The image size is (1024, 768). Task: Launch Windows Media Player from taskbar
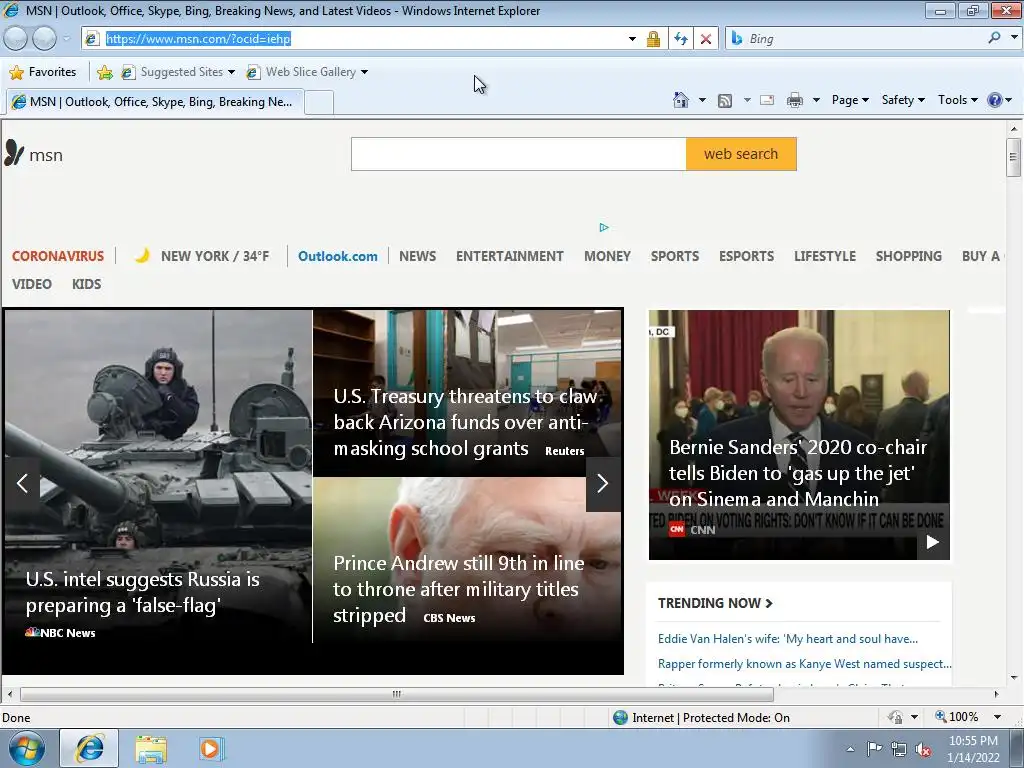pos(211,749)
